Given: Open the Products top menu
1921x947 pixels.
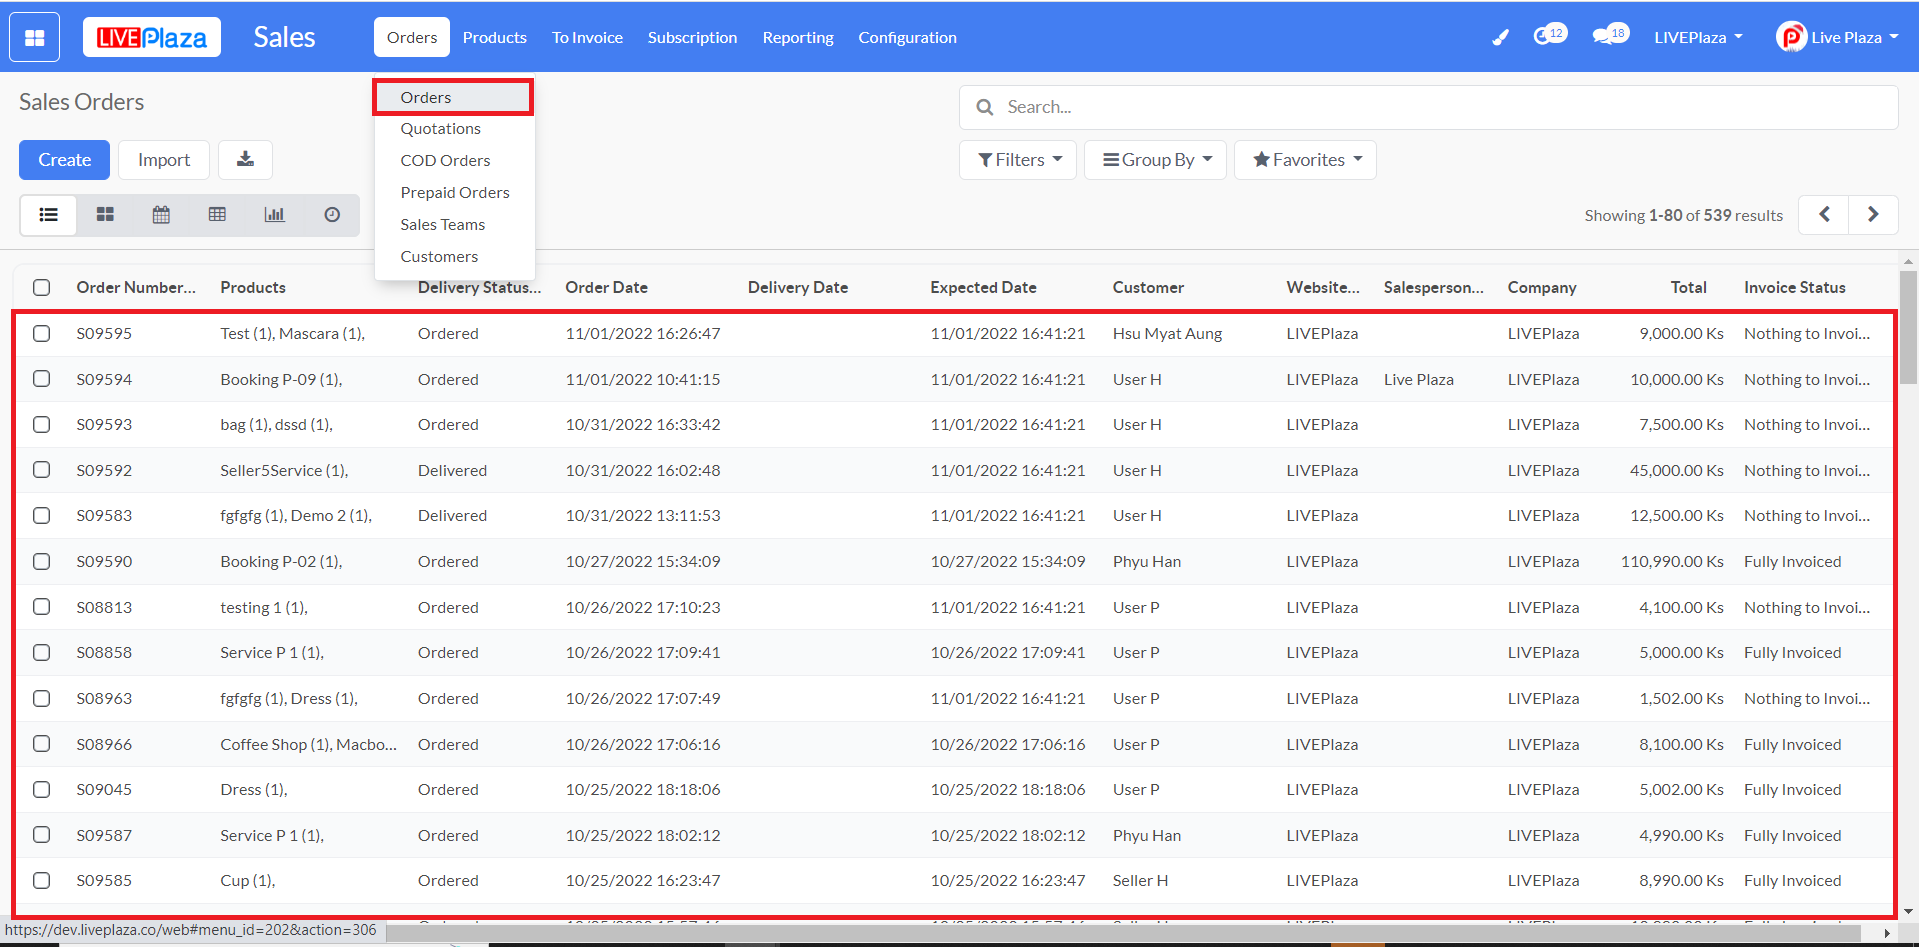Looking at the screenshot, I should coord(494,38).
